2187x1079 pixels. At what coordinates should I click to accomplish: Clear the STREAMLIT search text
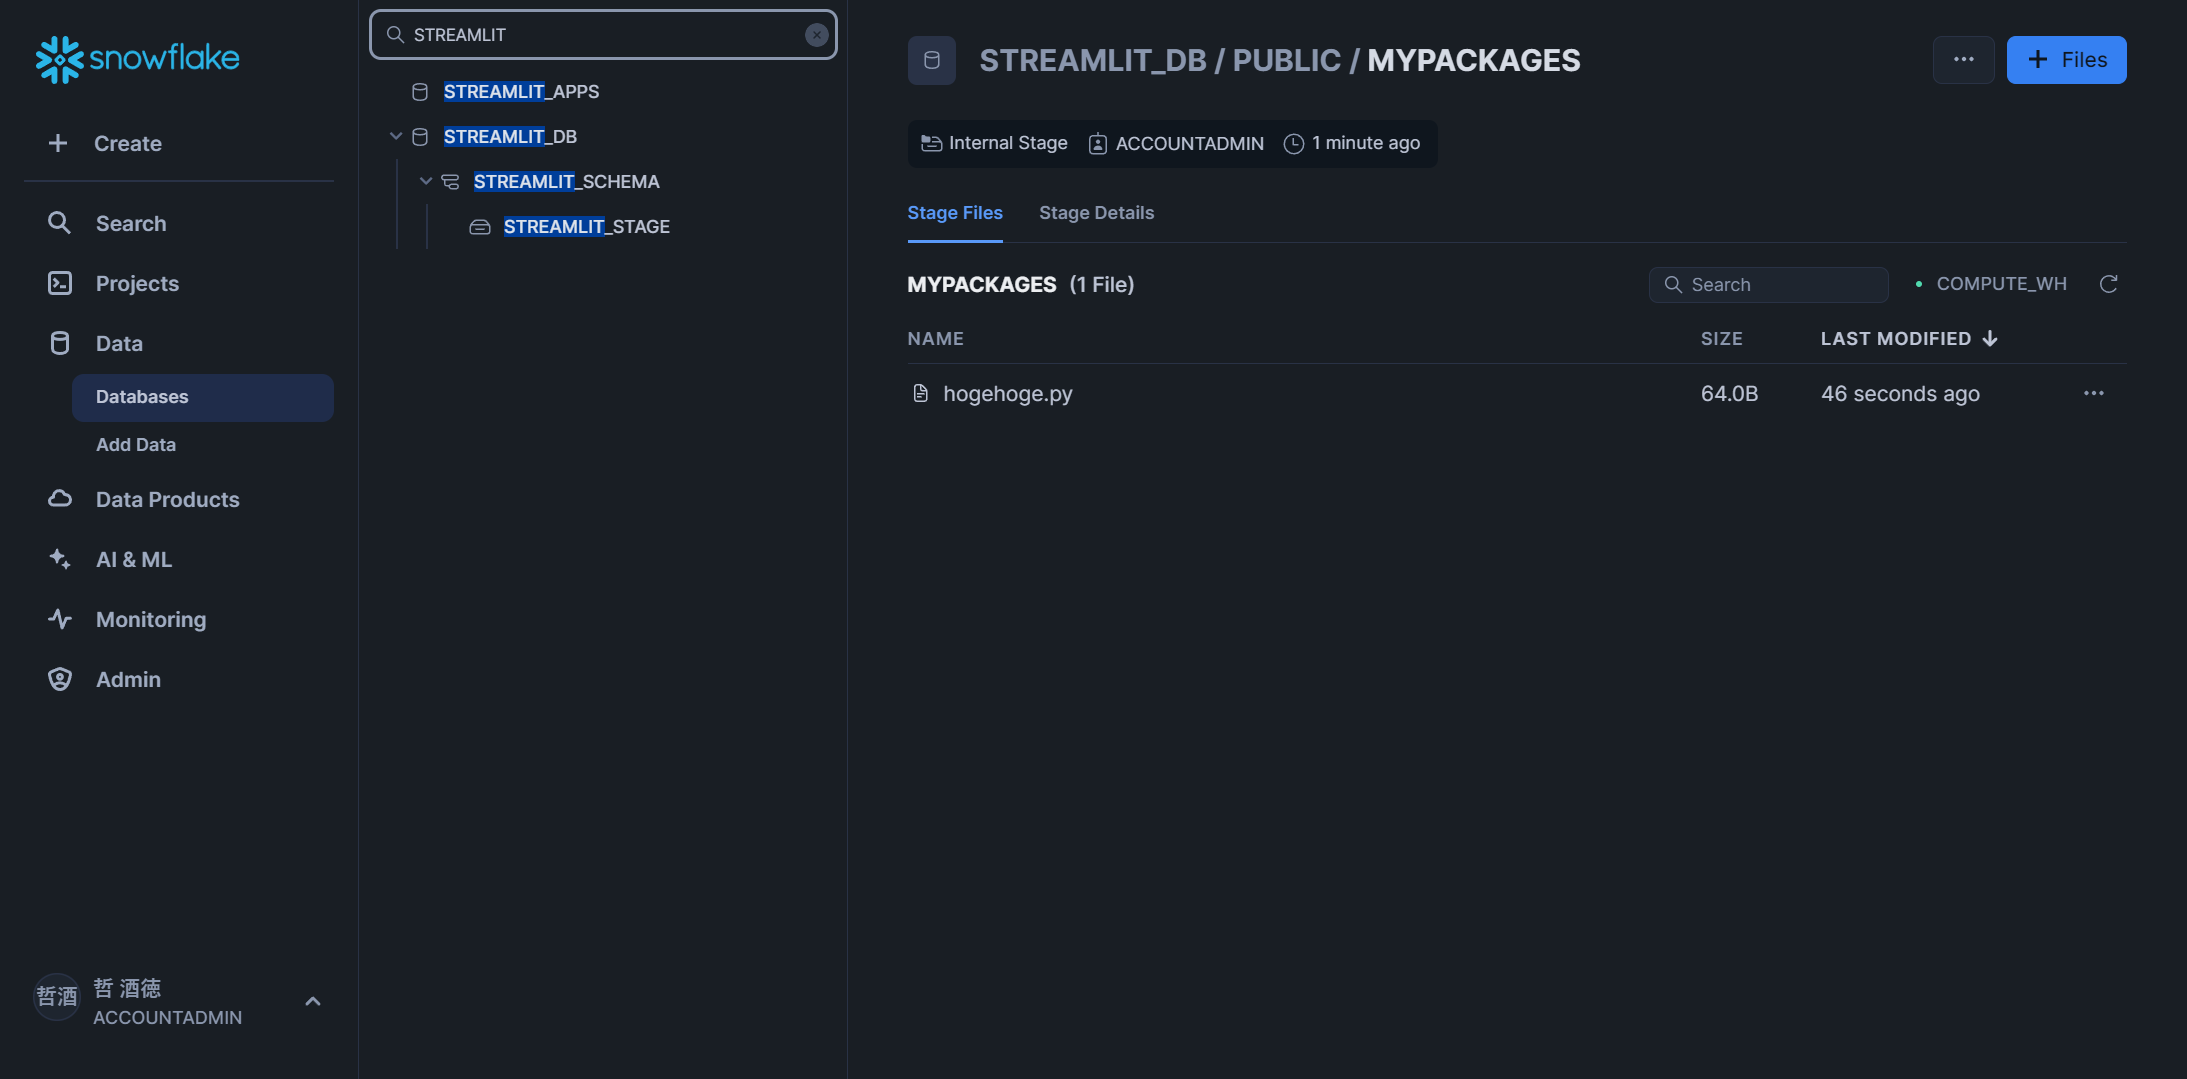coord(816,33)
